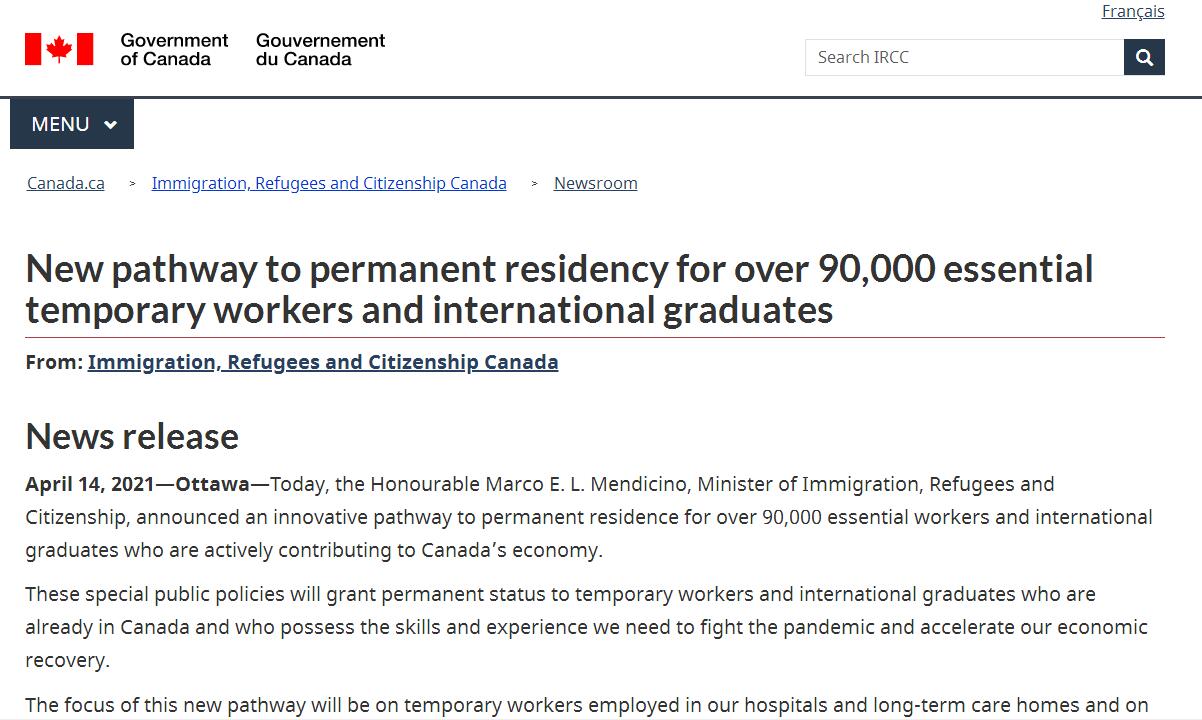Follow the bold IRCC link after From:
Screen dimensions: 1202x720
pyautogui.click(x=323, y=362)
